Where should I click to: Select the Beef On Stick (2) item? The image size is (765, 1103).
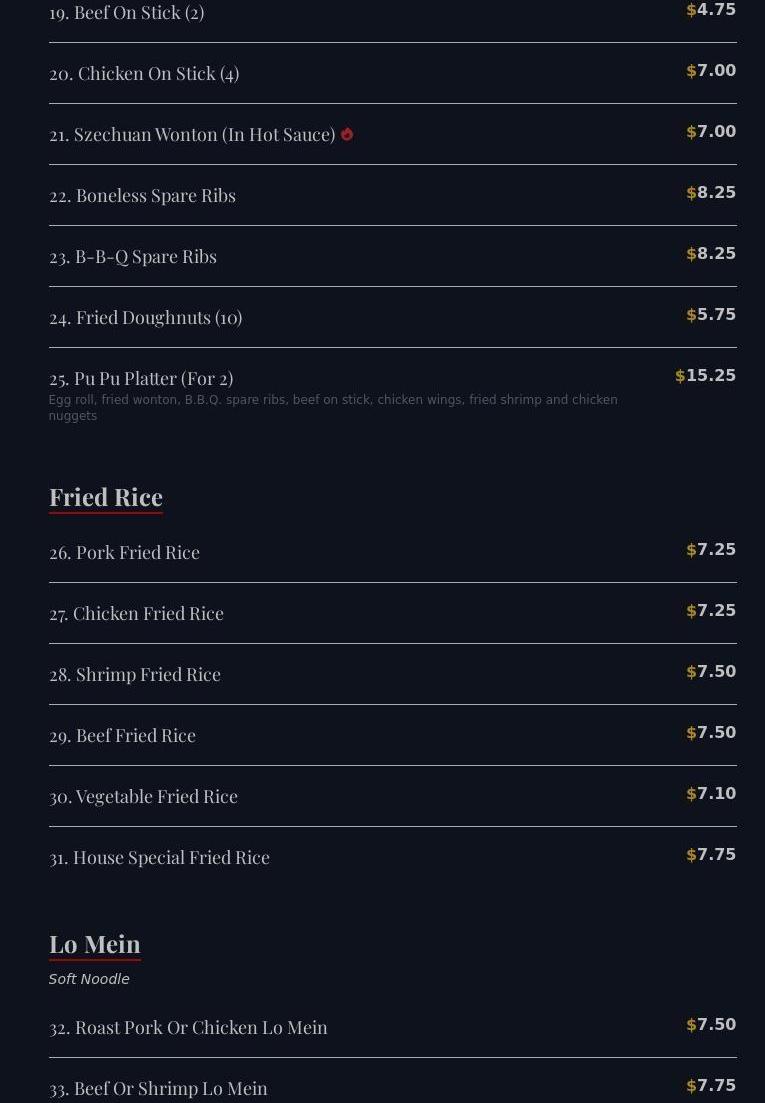click(x=127, y=13)
